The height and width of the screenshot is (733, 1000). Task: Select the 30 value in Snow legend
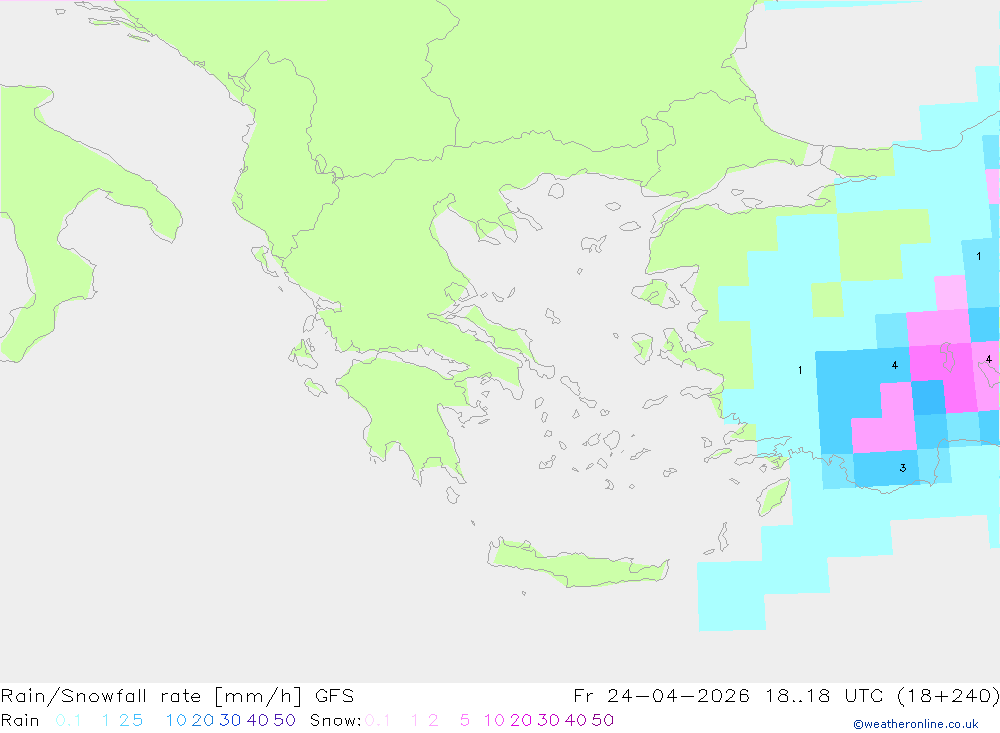click(548, 720)
